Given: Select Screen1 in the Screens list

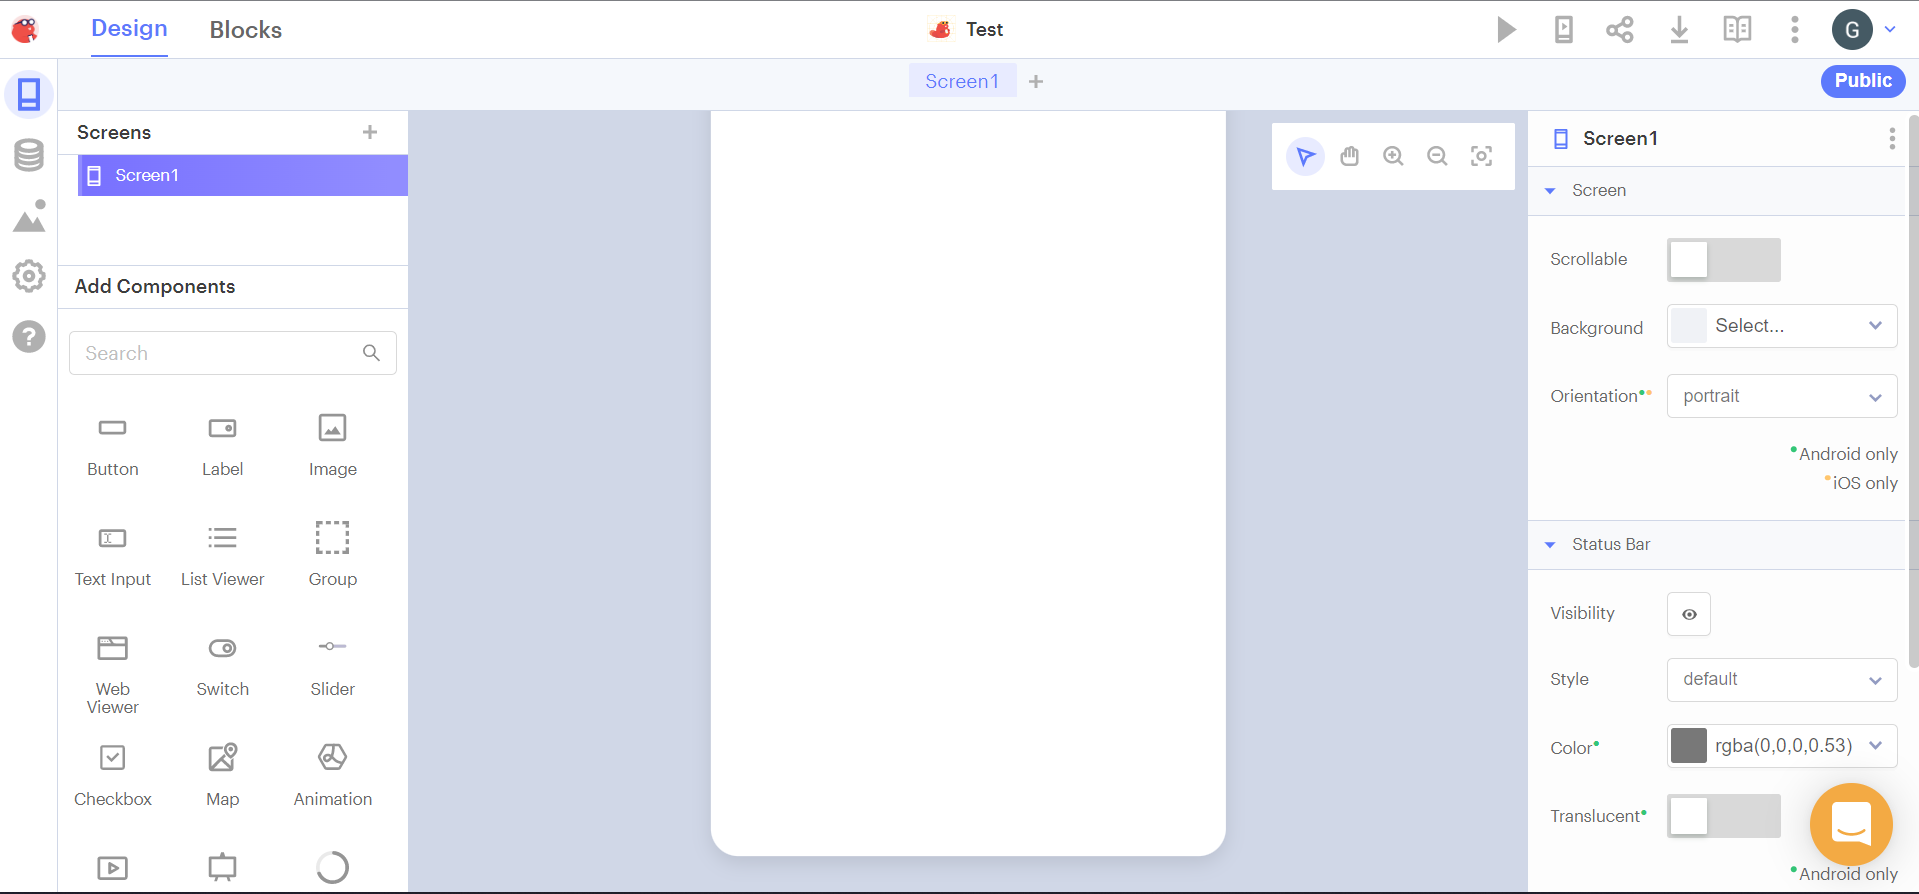Looking at the screenshot, I should 243,175.
